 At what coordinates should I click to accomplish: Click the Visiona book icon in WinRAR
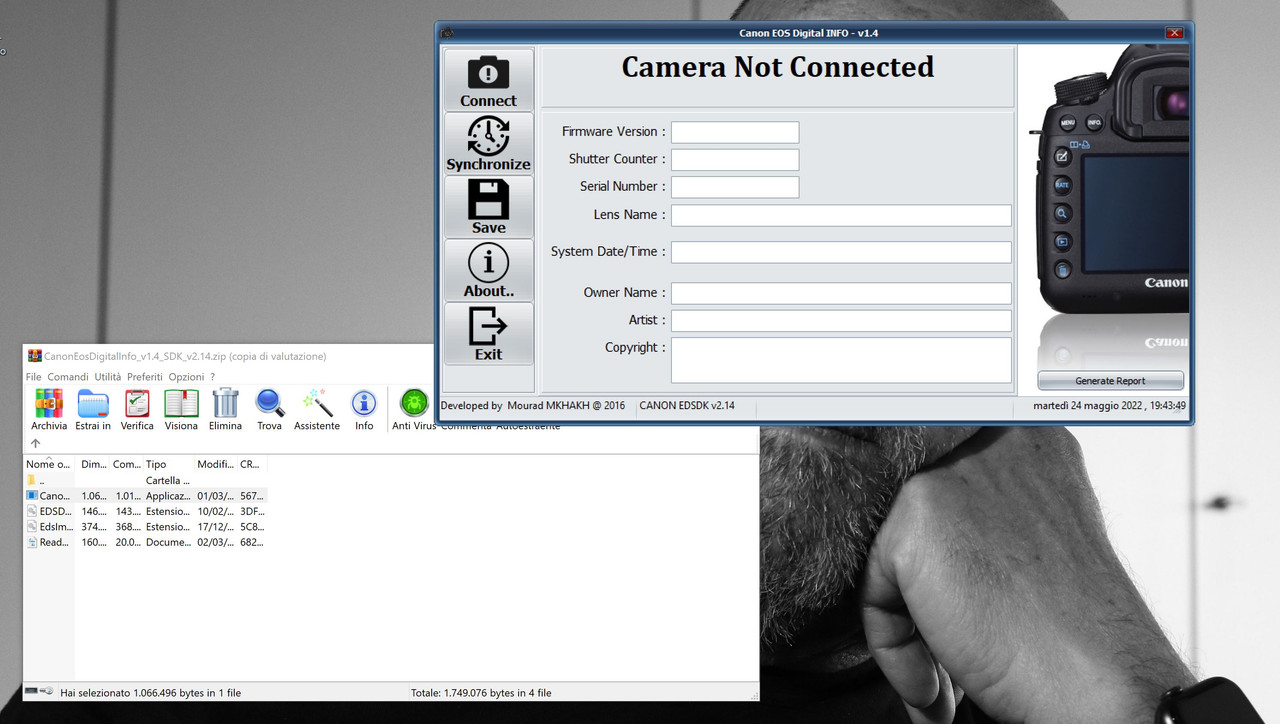pos(181,410)
